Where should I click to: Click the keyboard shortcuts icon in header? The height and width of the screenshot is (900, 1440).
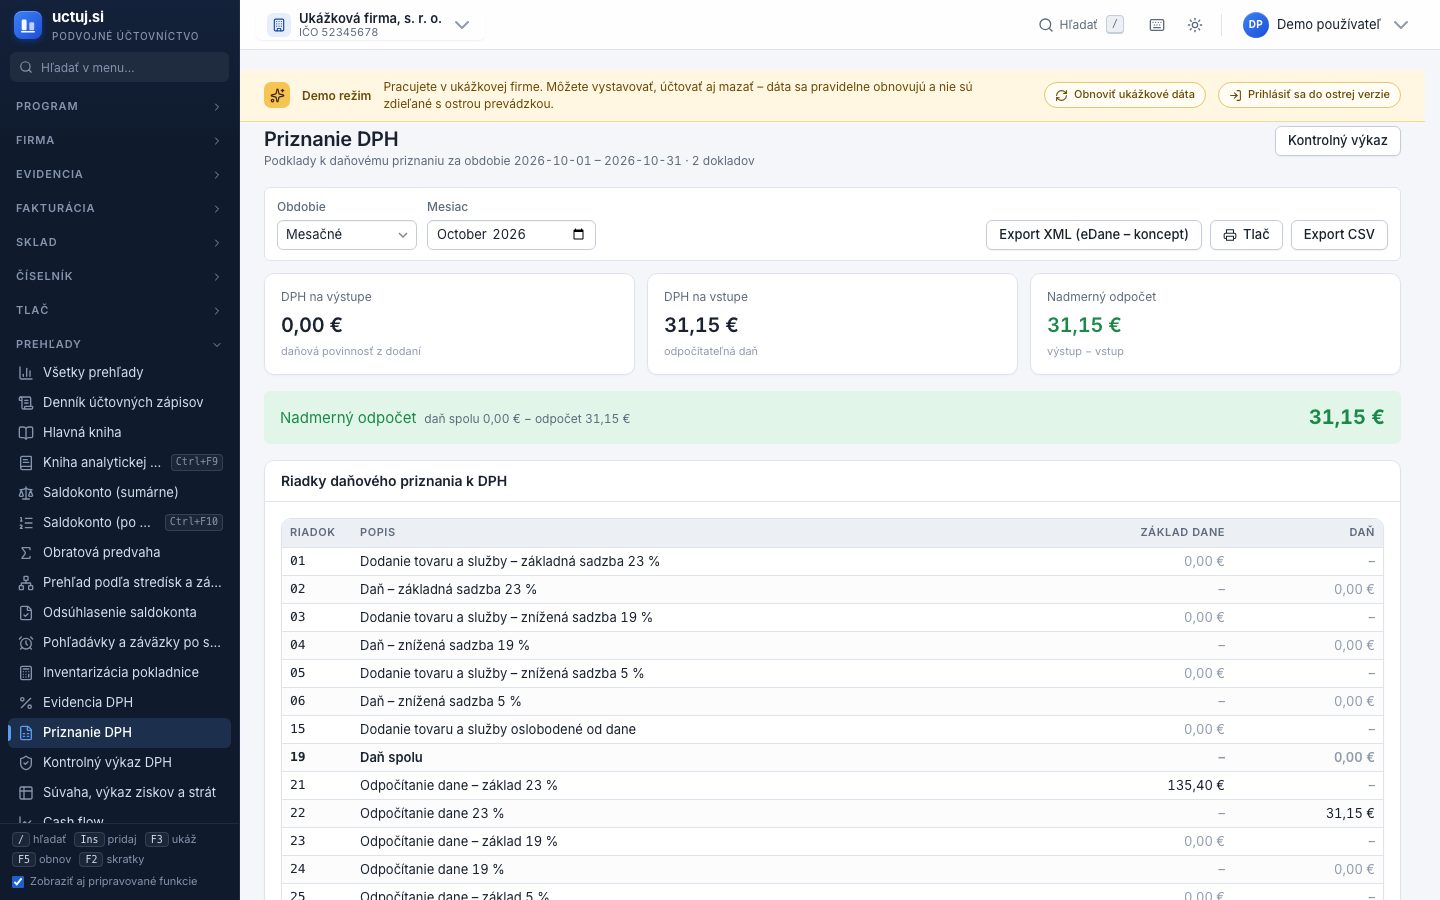[x=1157, y=25]
